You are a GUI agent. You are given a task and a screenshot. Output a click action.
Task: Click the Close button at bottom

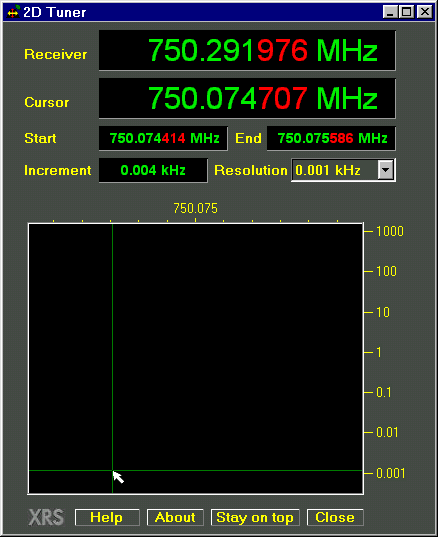[x=335, y=517]
